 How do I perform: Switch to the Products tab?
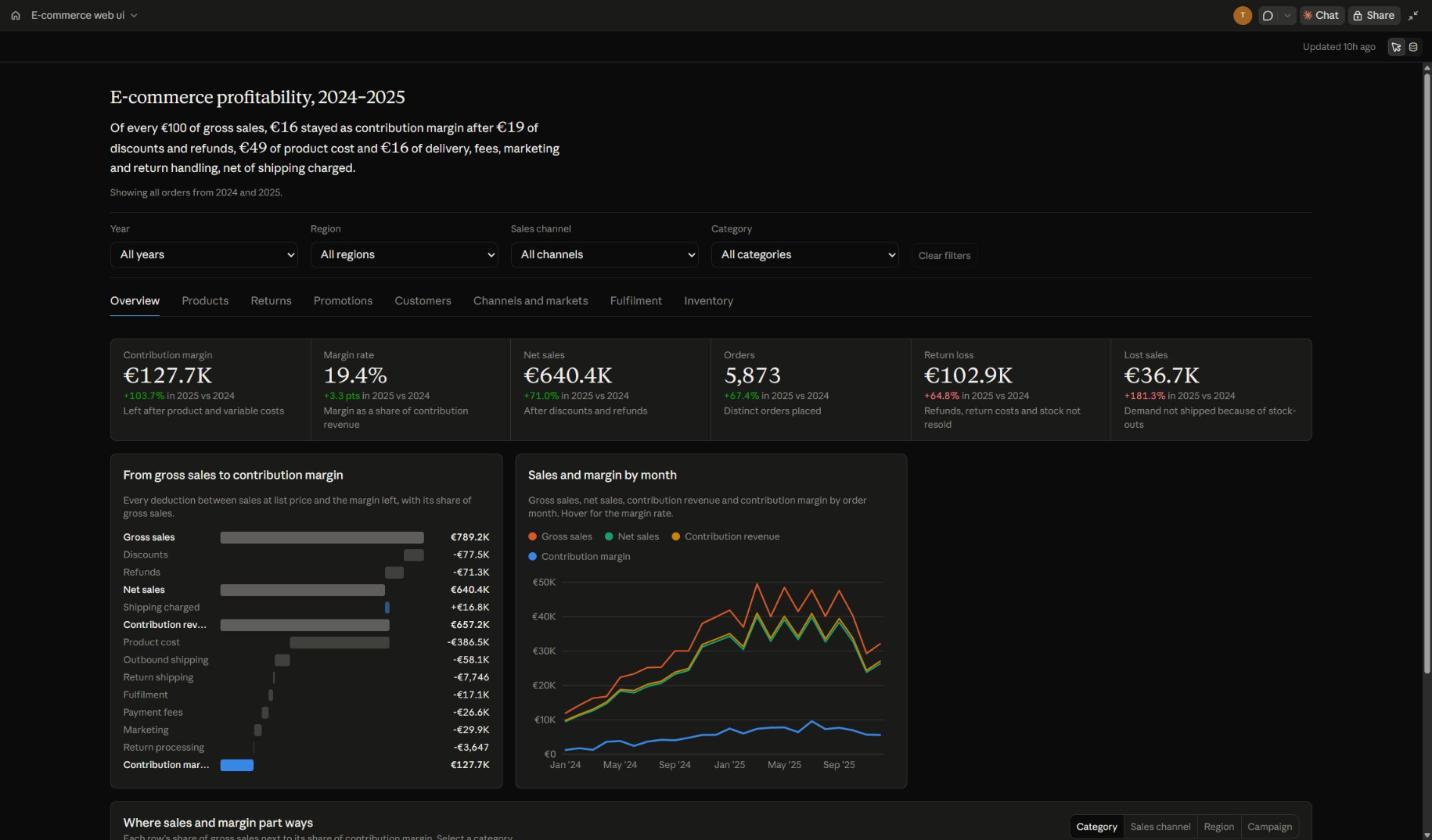[205, 301]
